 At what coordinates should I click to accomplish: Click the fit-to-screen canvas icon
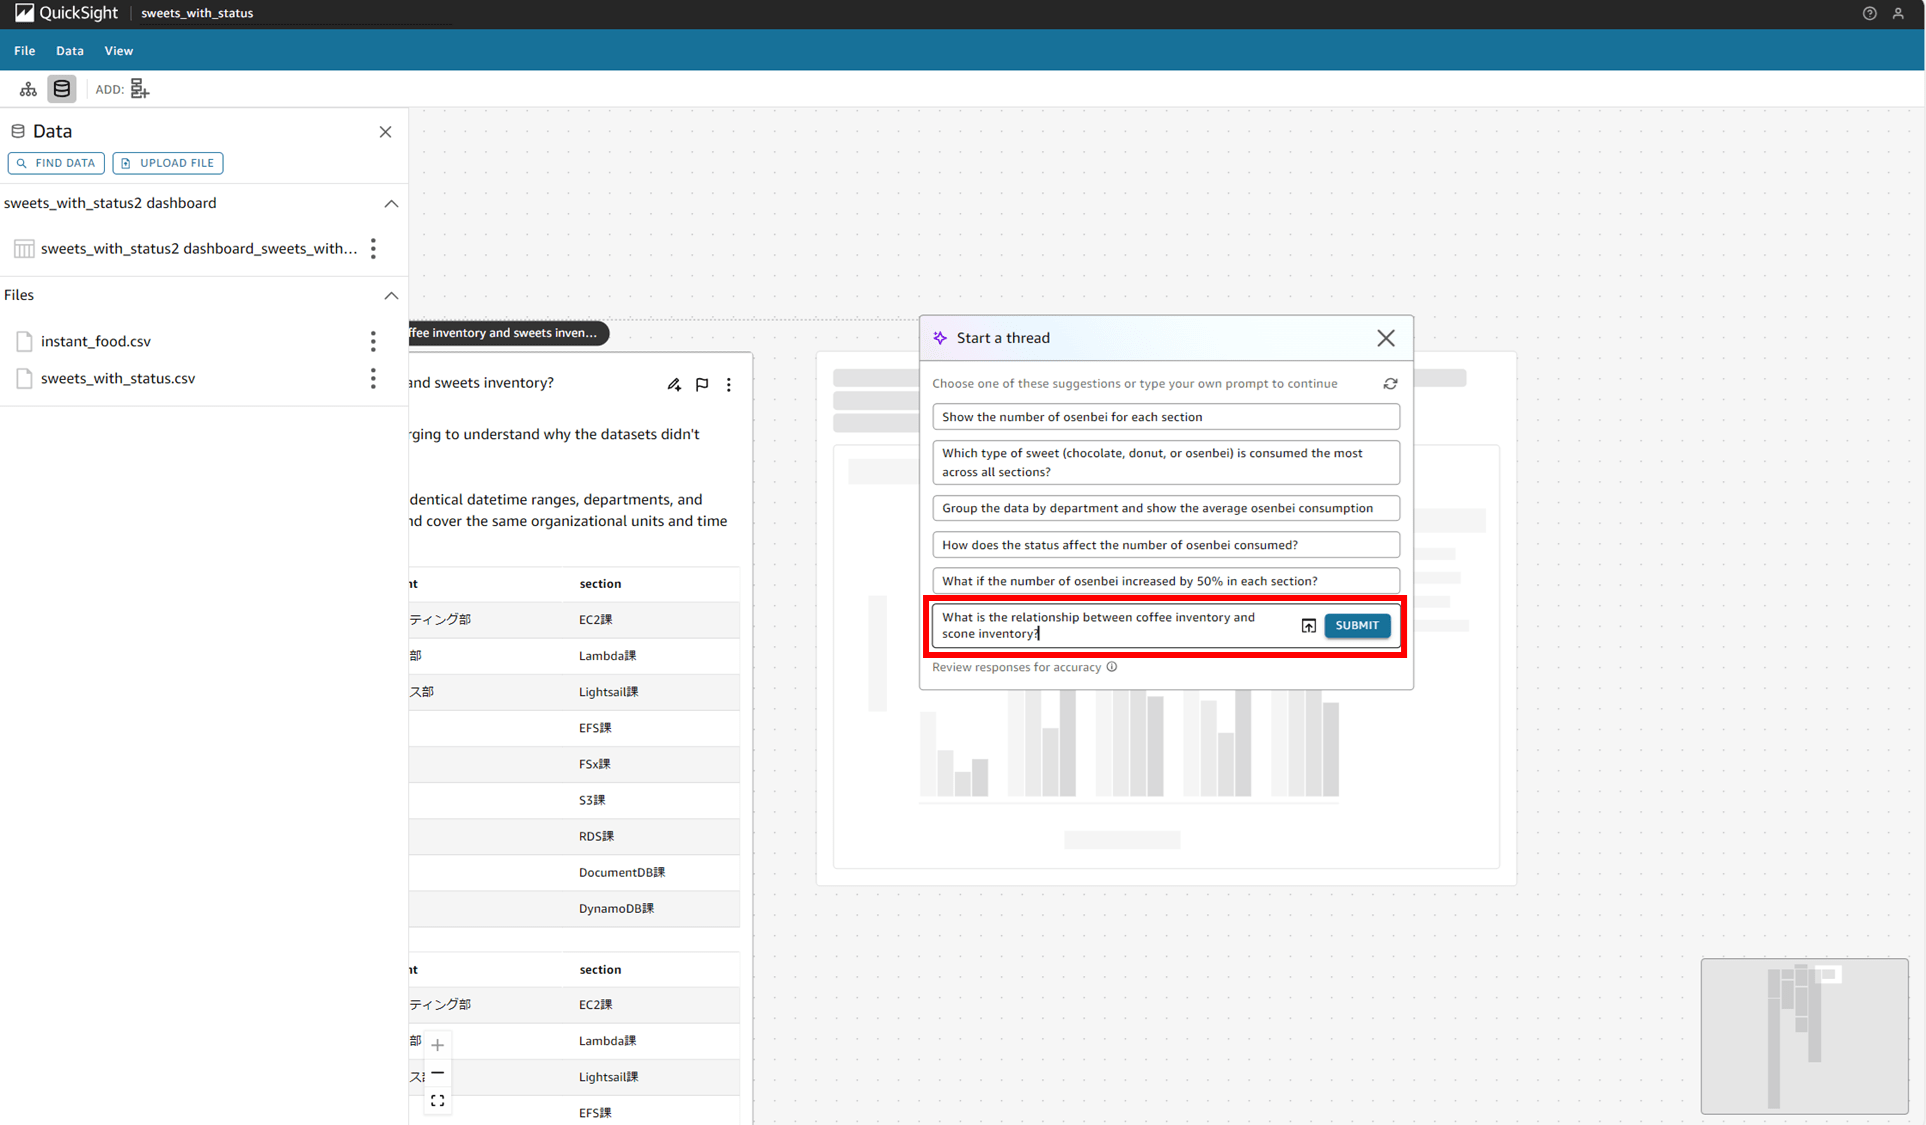438,1101
